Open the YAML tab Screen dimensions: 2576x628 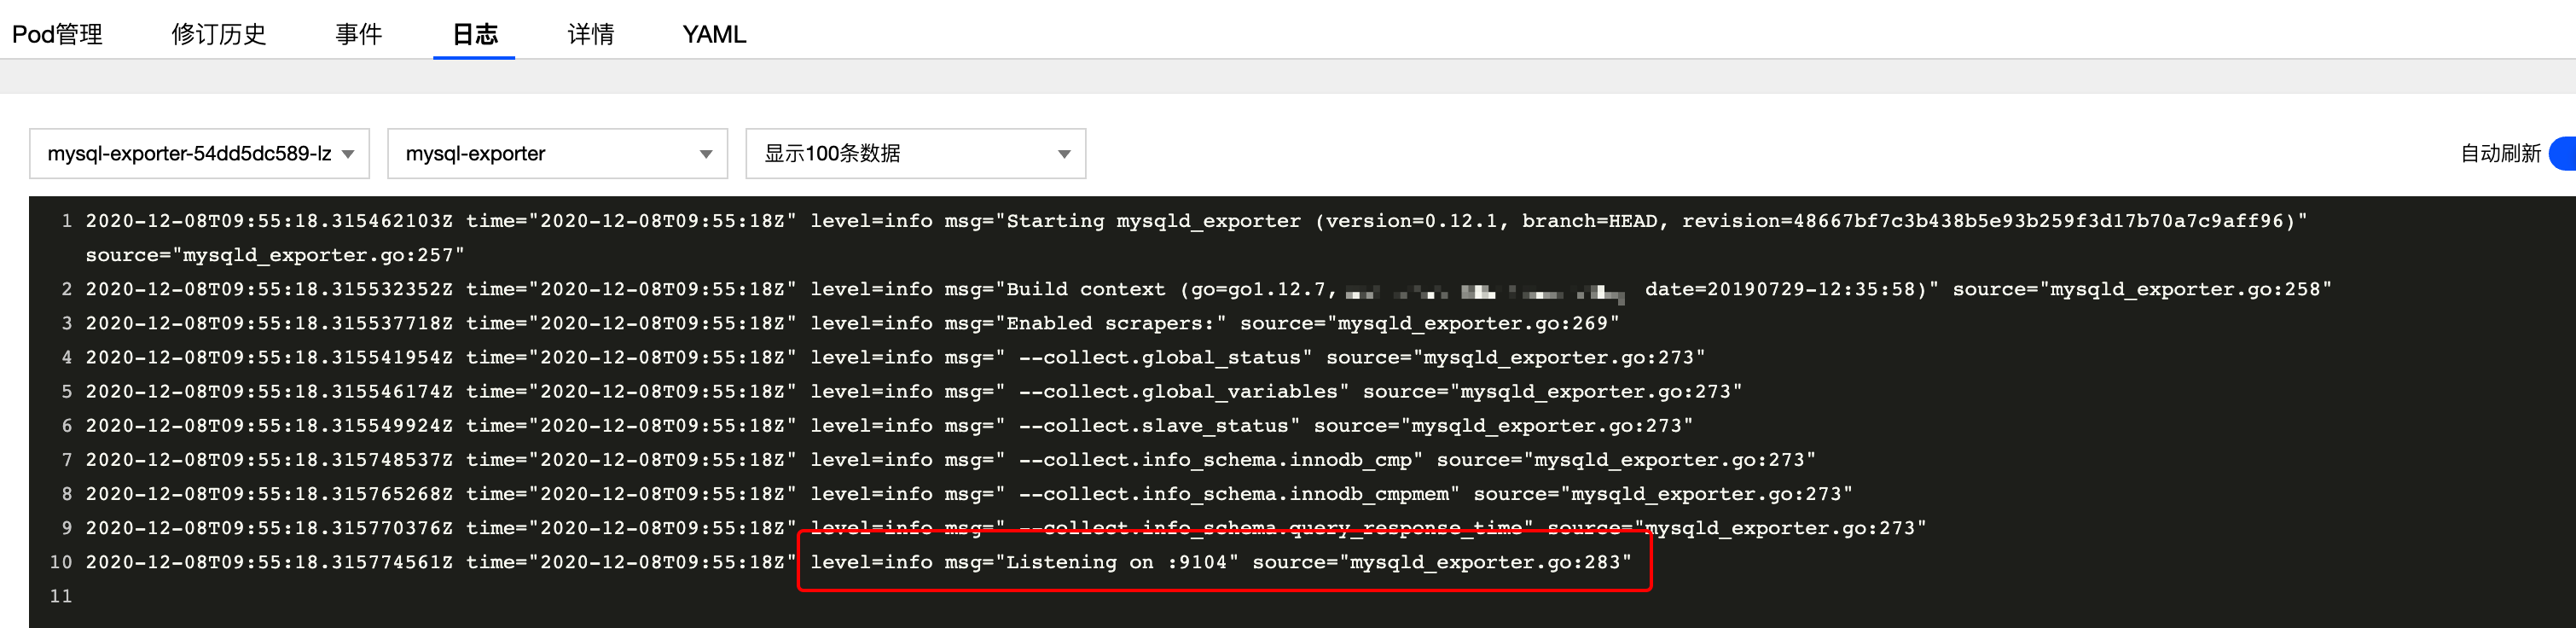(714, 34)
